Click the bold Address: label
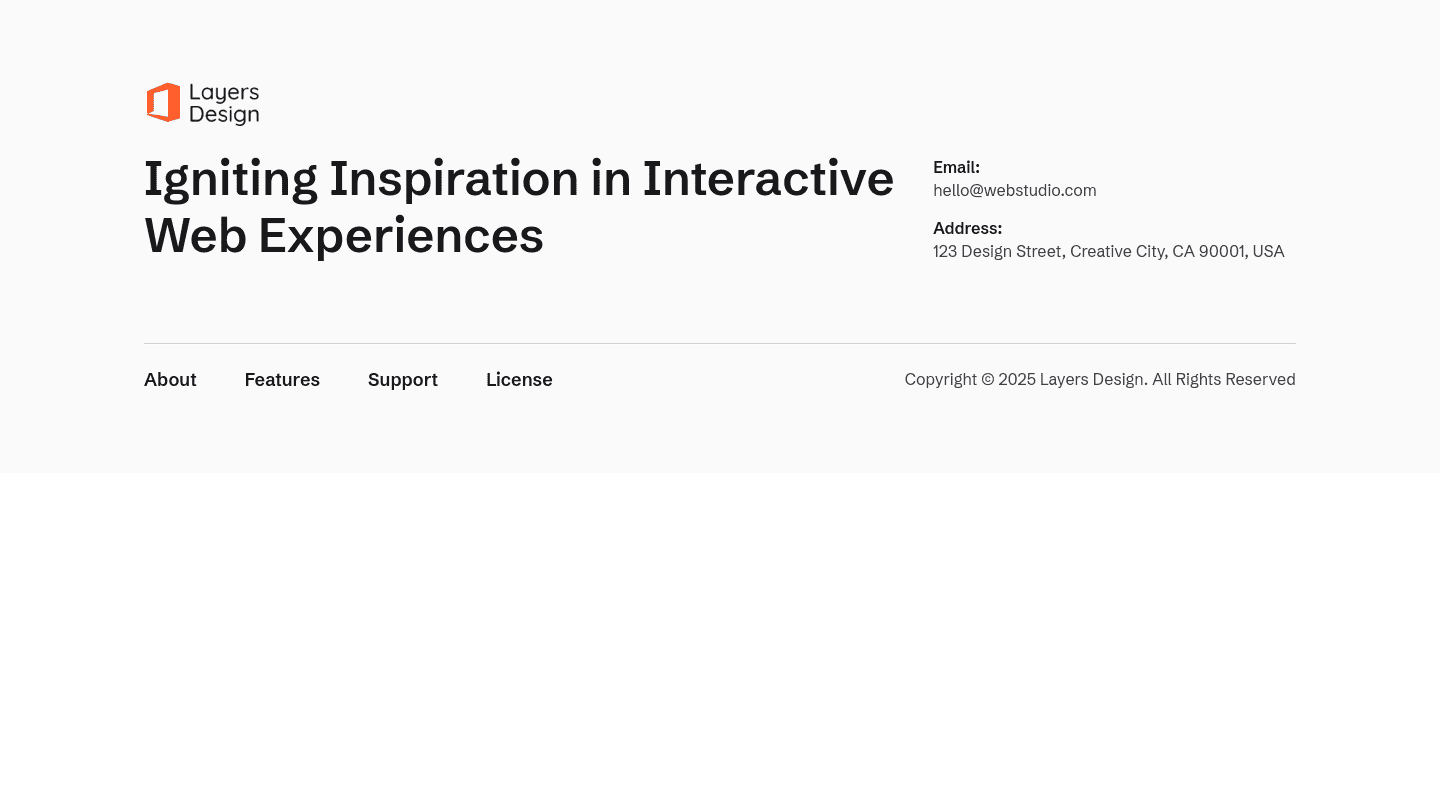This screenshot has height=810, width=1440. click(x=967, y=229)
